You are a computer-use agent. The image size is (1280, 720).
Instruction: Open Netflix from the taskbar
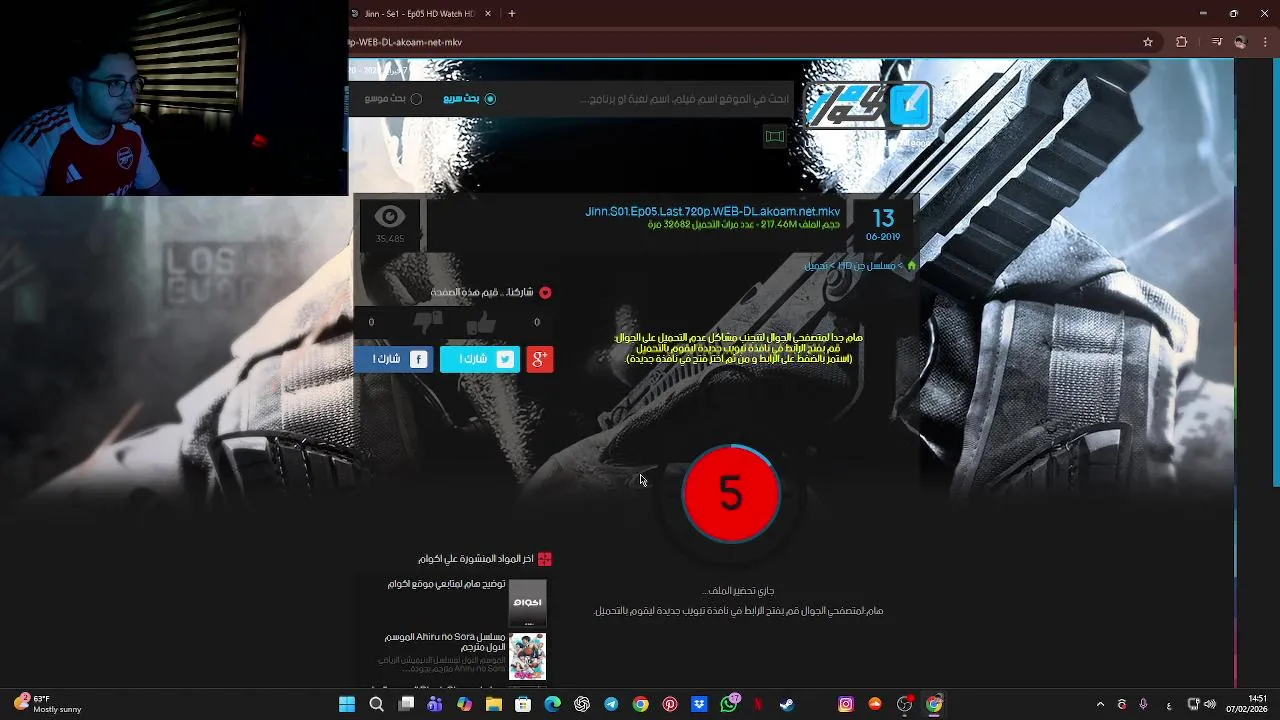pyautogui.click(x=758, y=704)
